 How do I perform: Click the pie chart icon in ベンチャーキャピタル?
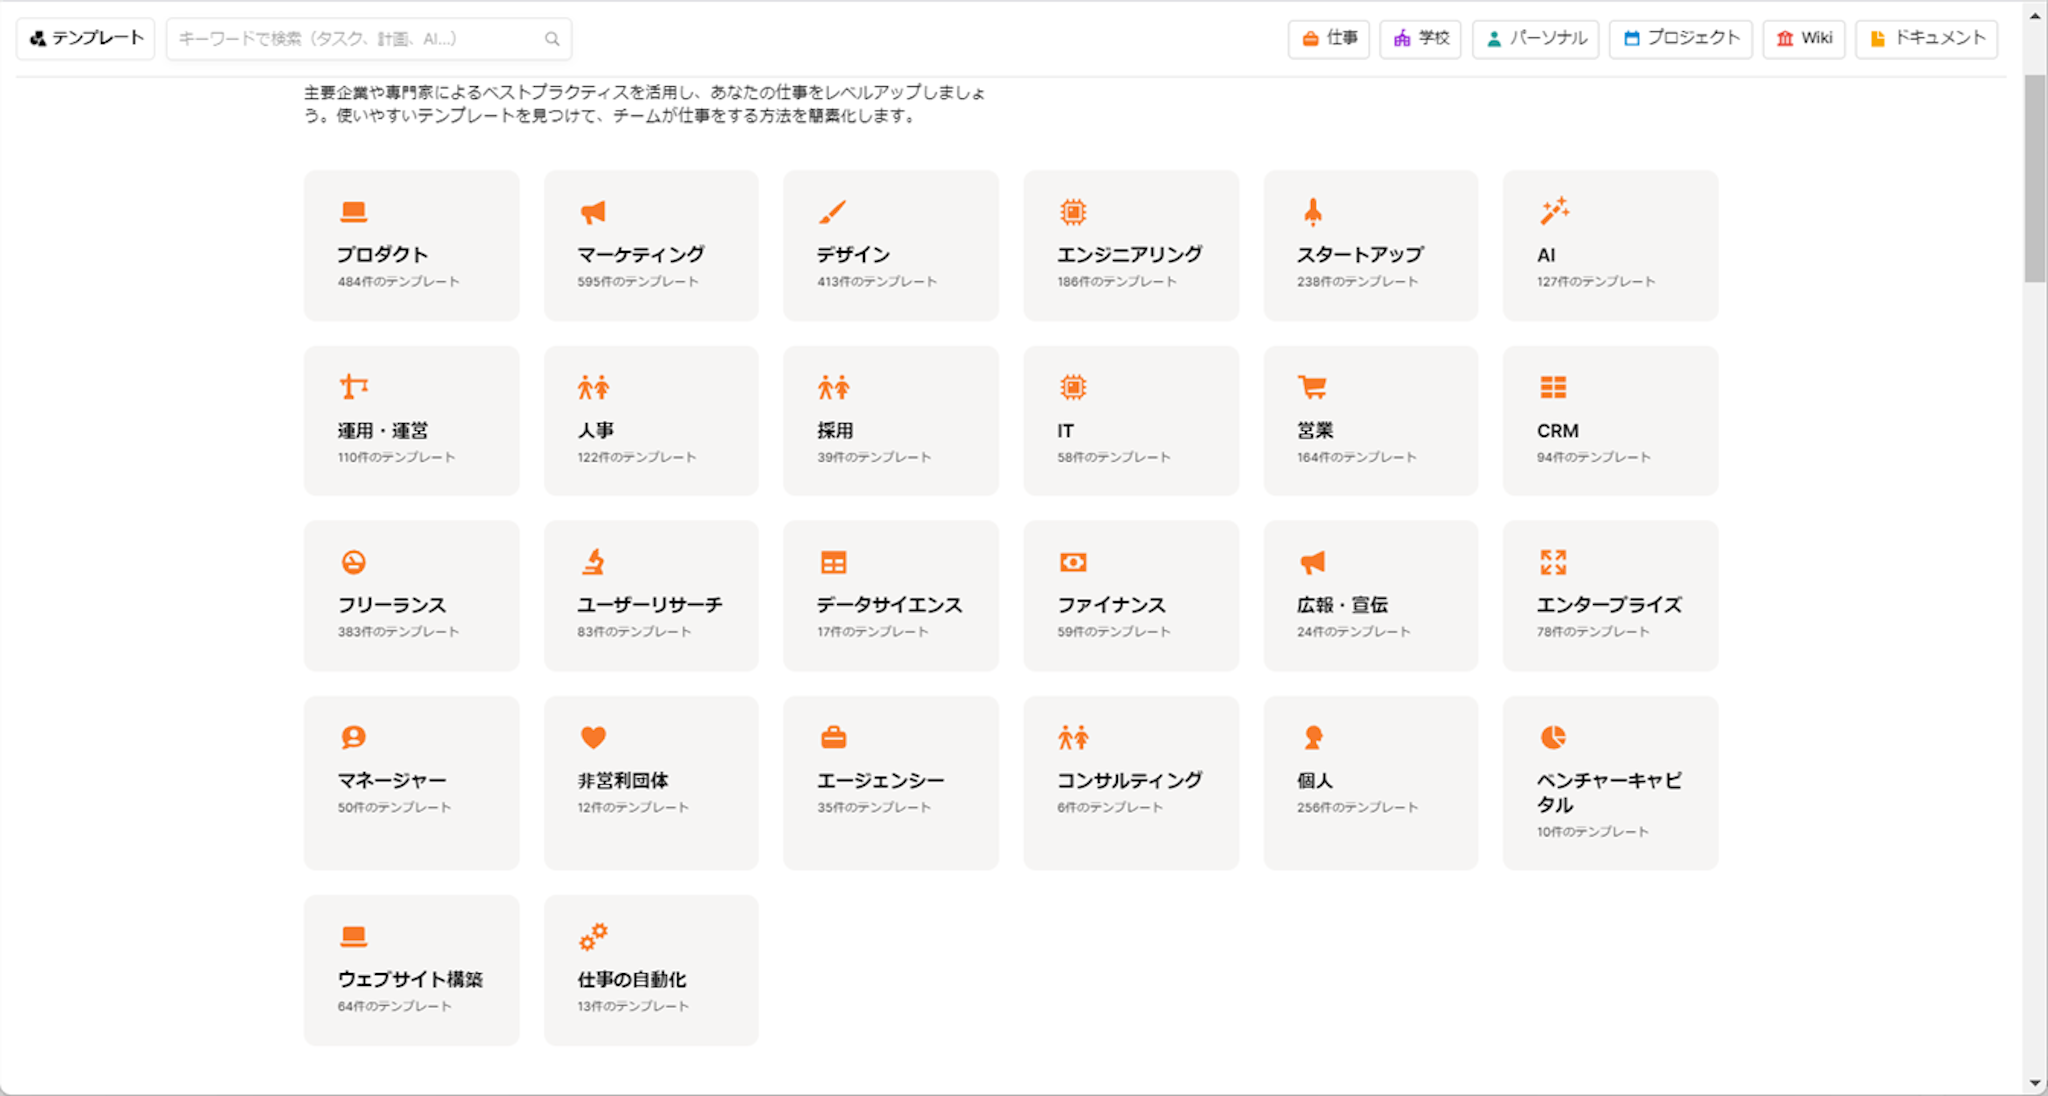coord(1553,737)
